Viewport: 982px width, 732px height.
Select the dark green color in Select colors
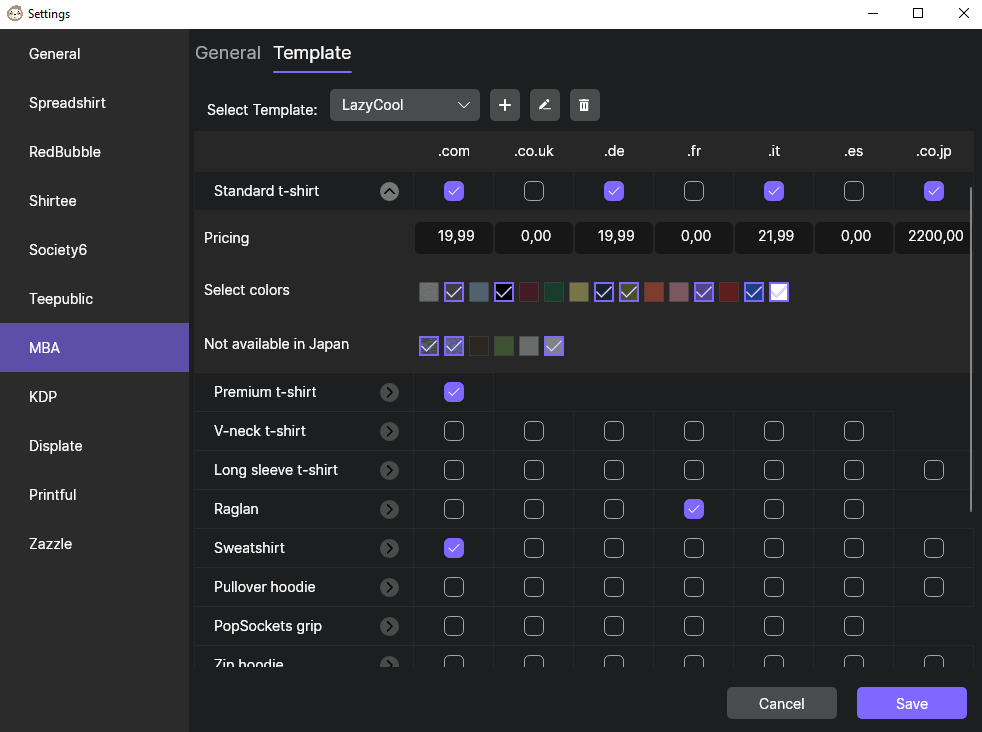click(554, 292)
